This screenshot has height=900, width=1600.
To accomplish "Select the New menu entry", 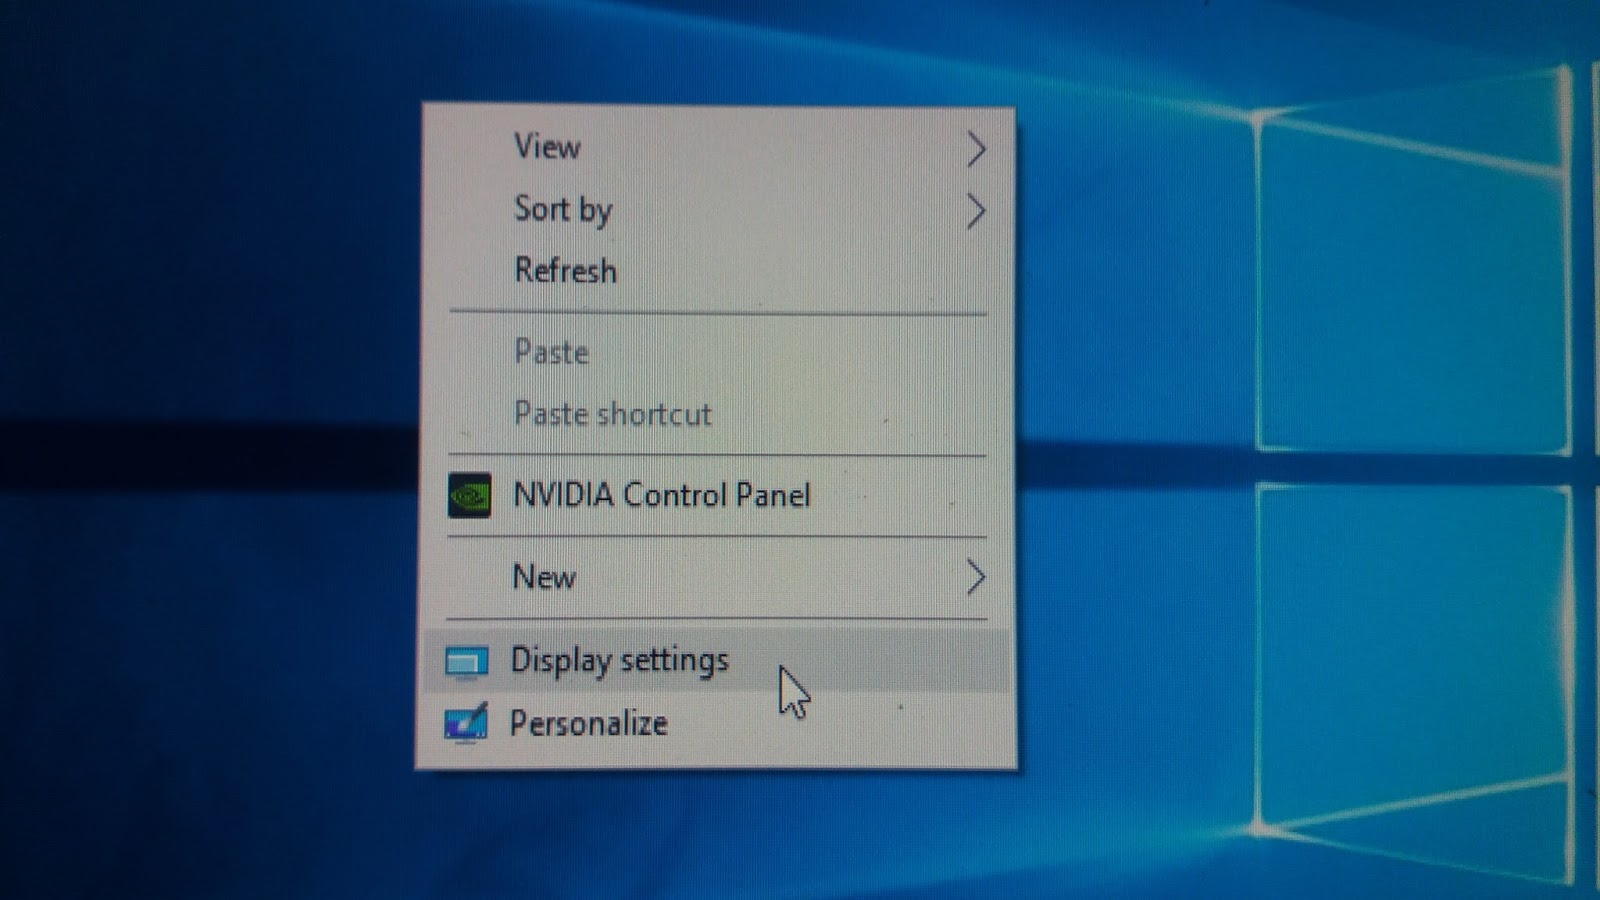I will point(718,577).
